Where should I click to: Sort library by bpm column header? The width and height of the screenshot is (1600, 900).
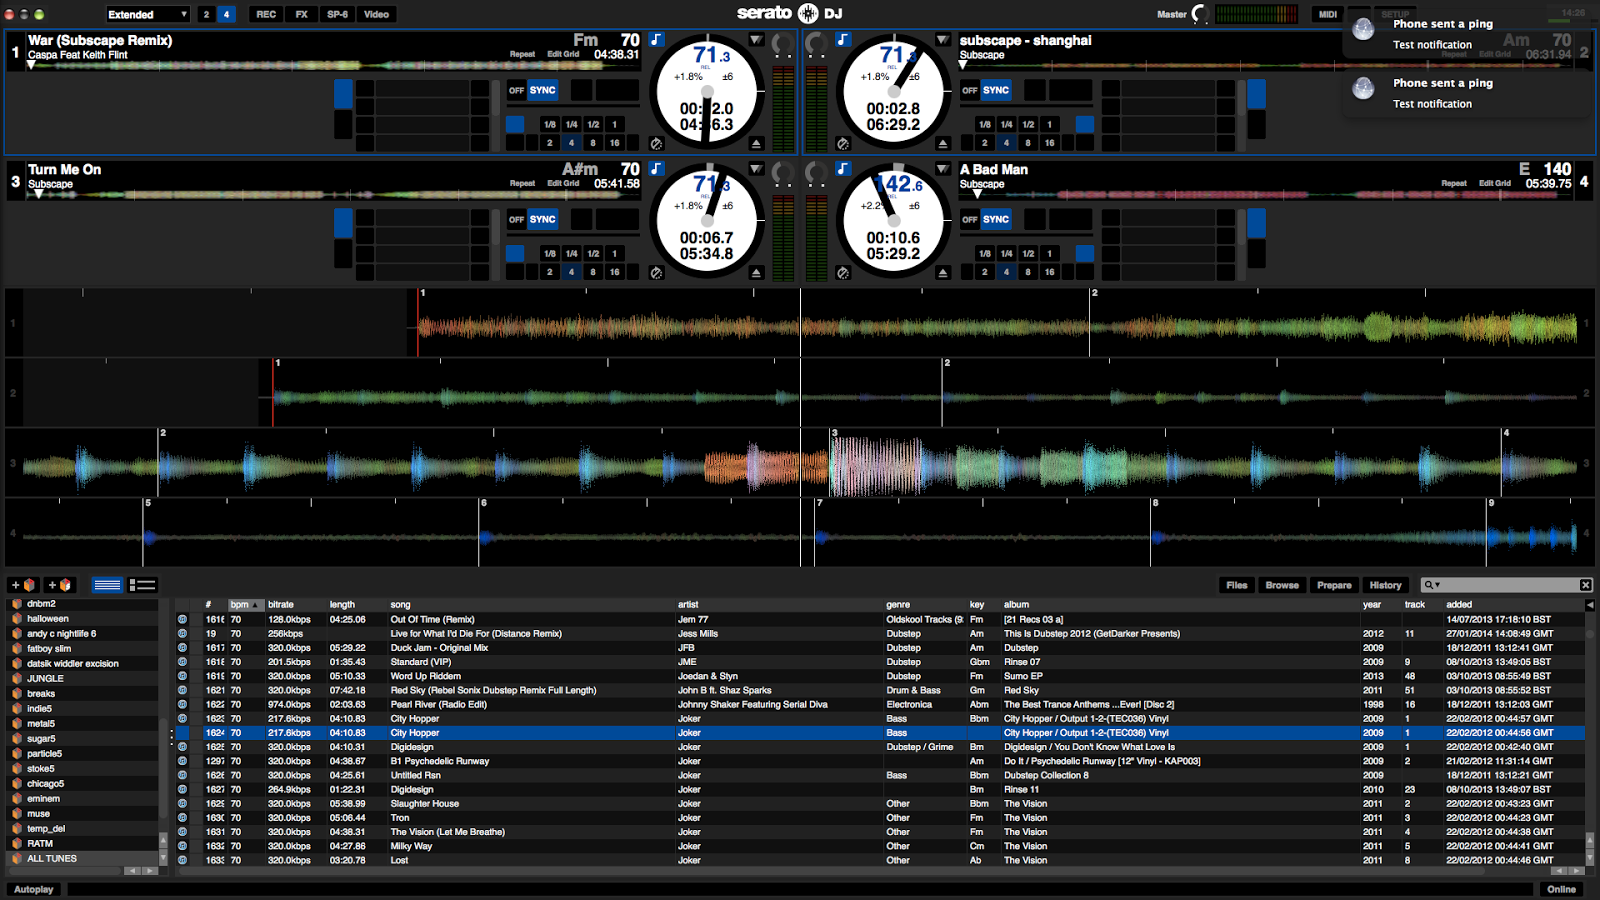245,605
